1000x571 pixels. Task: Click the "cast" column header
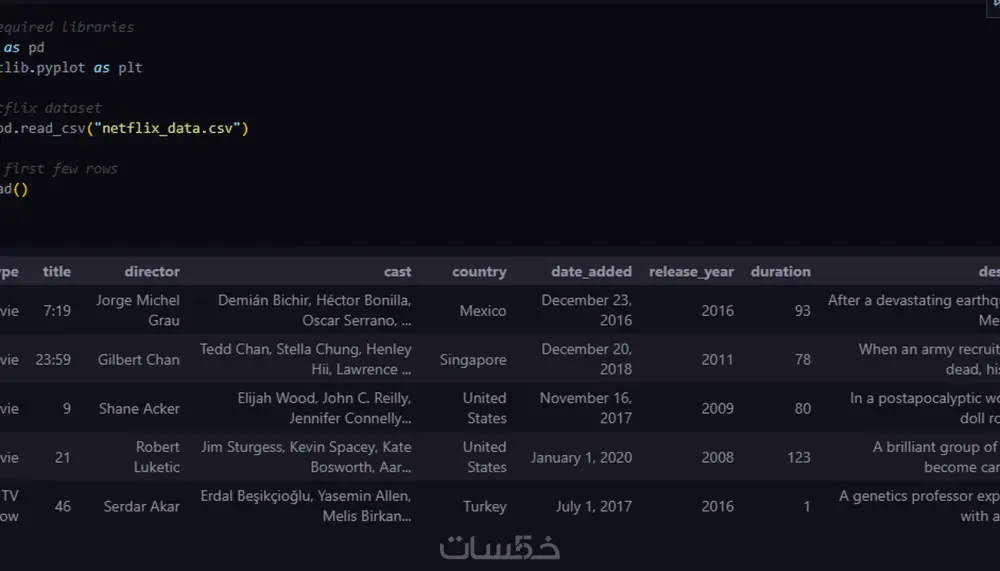coord(397,272)
